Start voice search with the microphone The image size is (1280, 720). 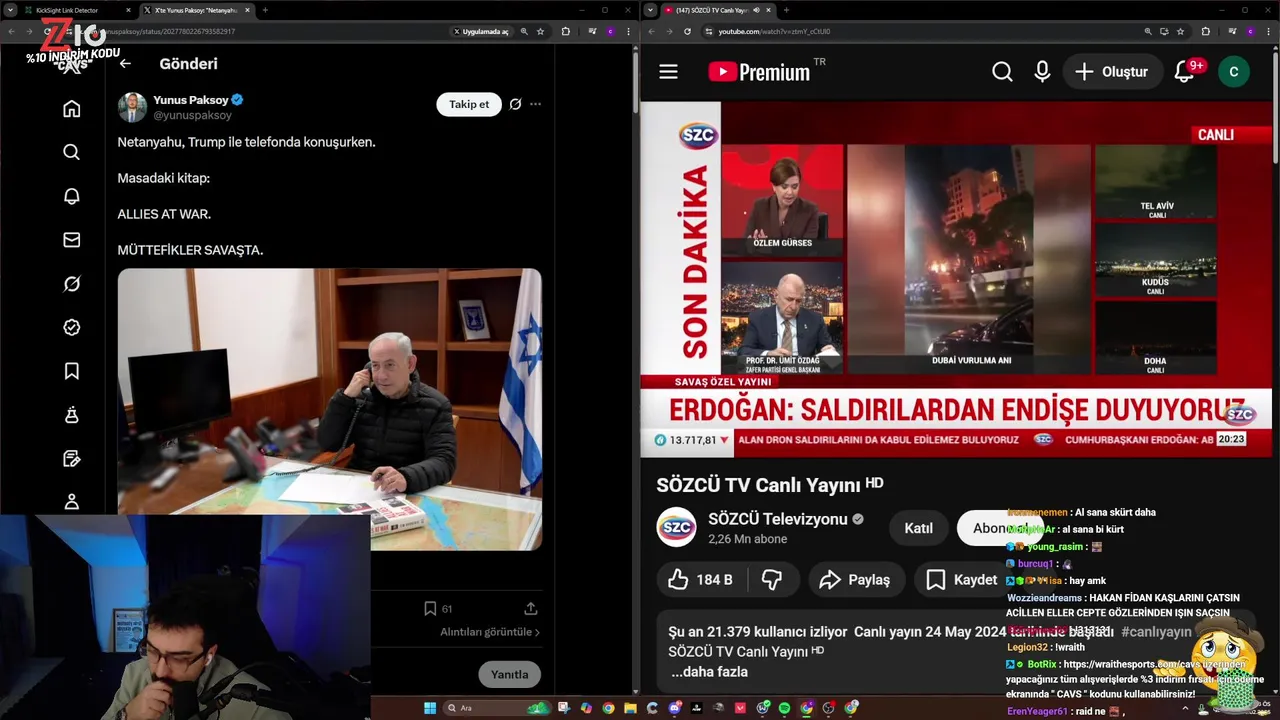pyautogui.click(x=1042, y=72)
